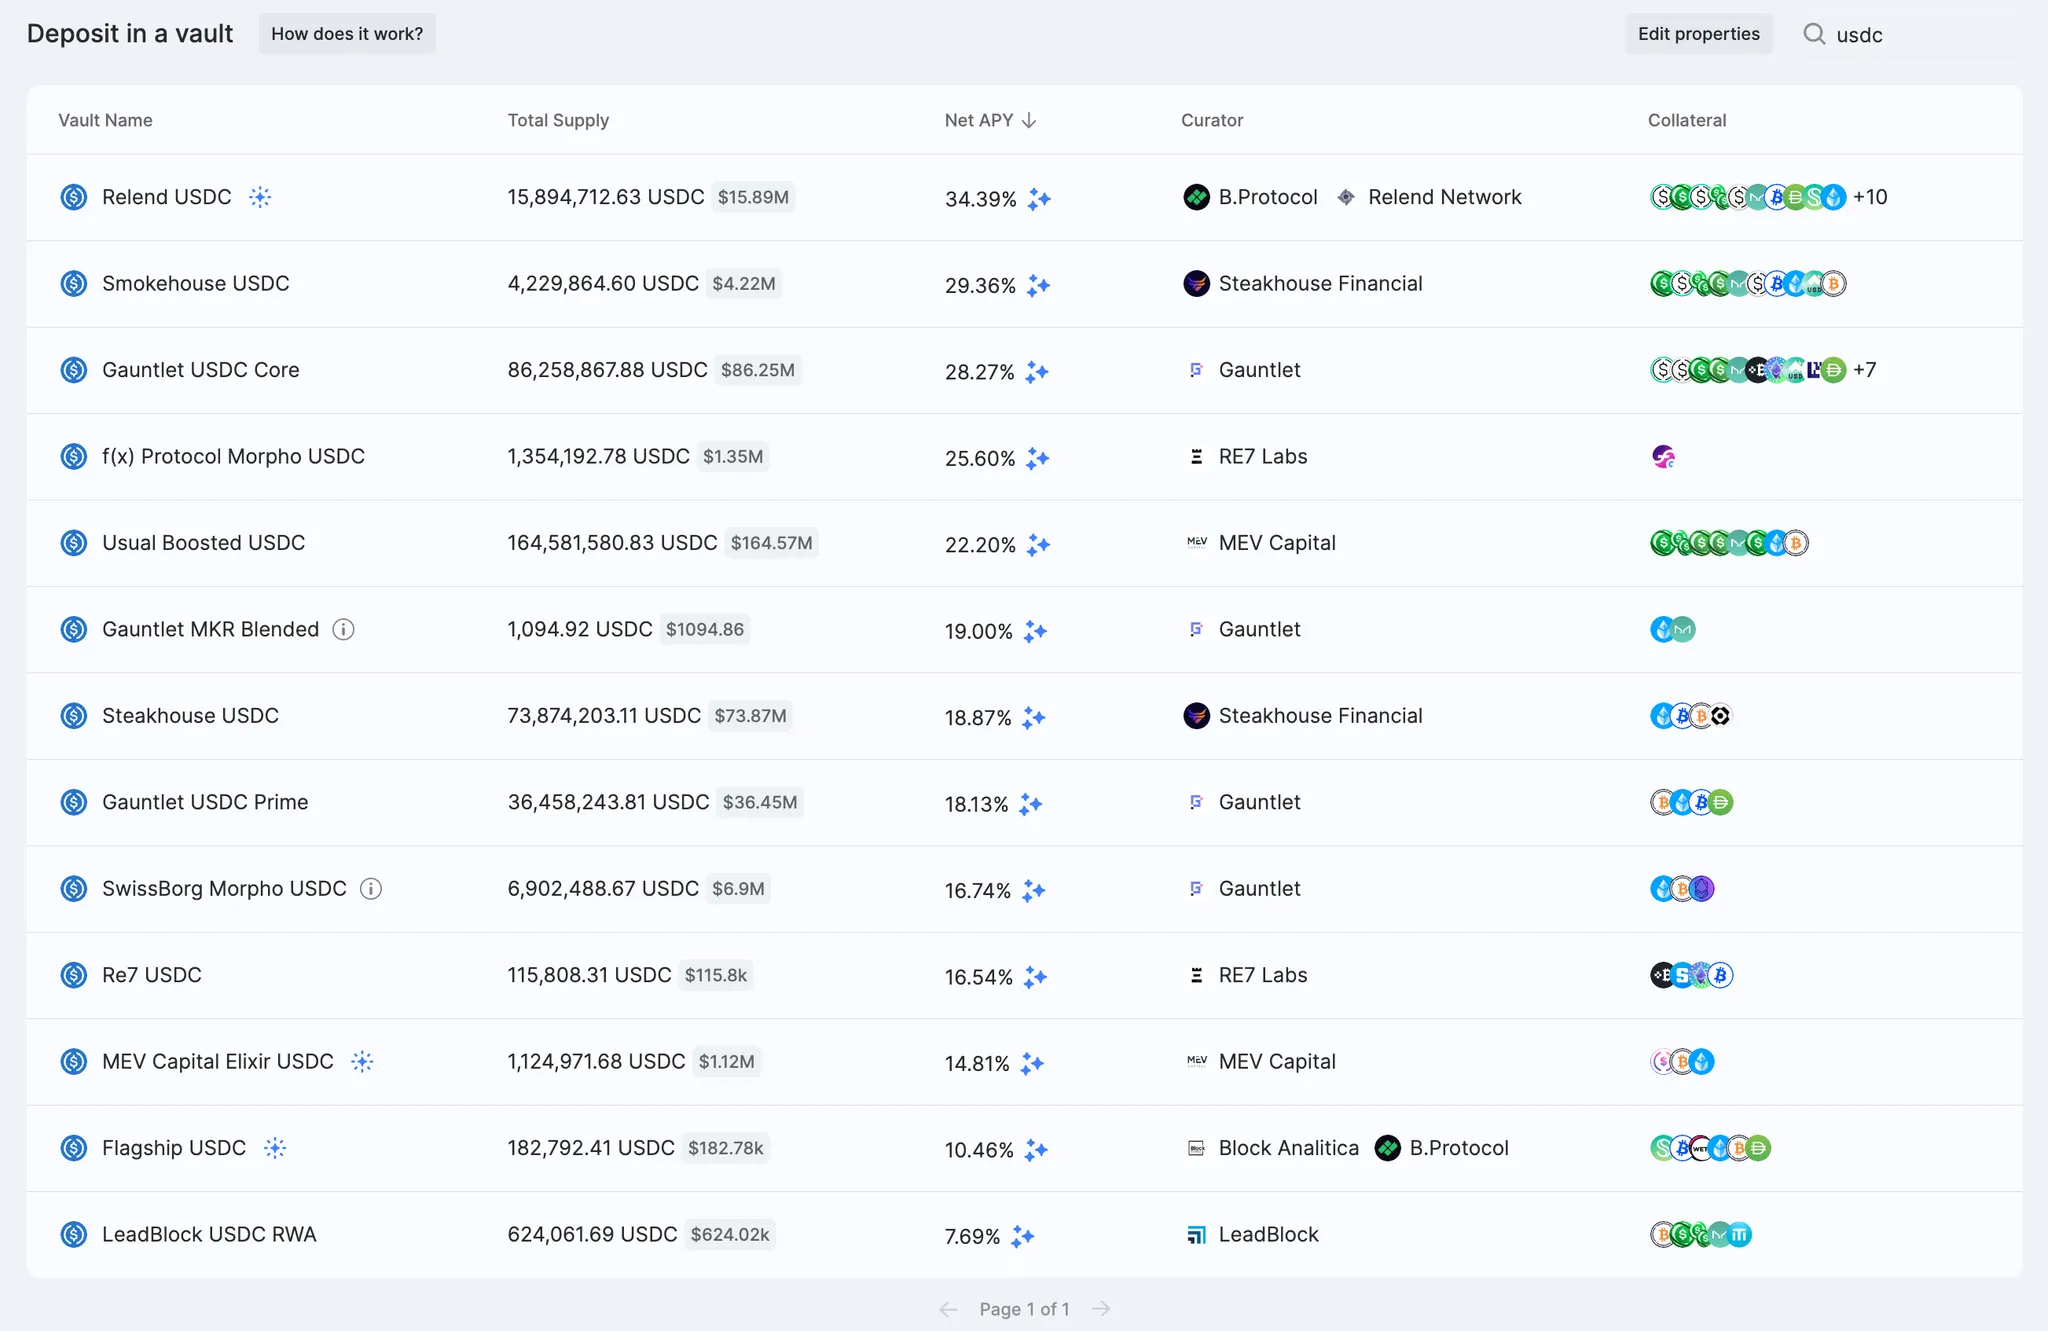The height and width of the screenshot is (1331, 2048).
Task: Click the sparkle icon beside MEV Capital Elixir USDC
Action: tap(362, 1061)
